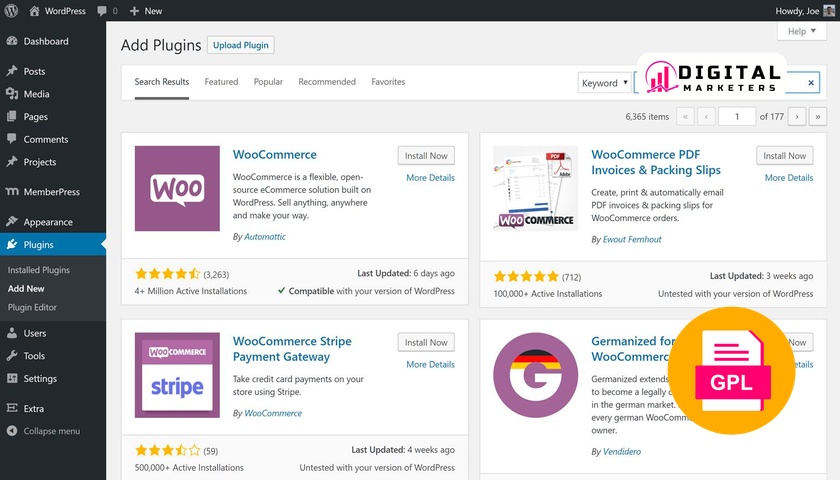
Task: Install the WooCommerce plugin now
Action: pyautogui.click(x=426, y=155)
